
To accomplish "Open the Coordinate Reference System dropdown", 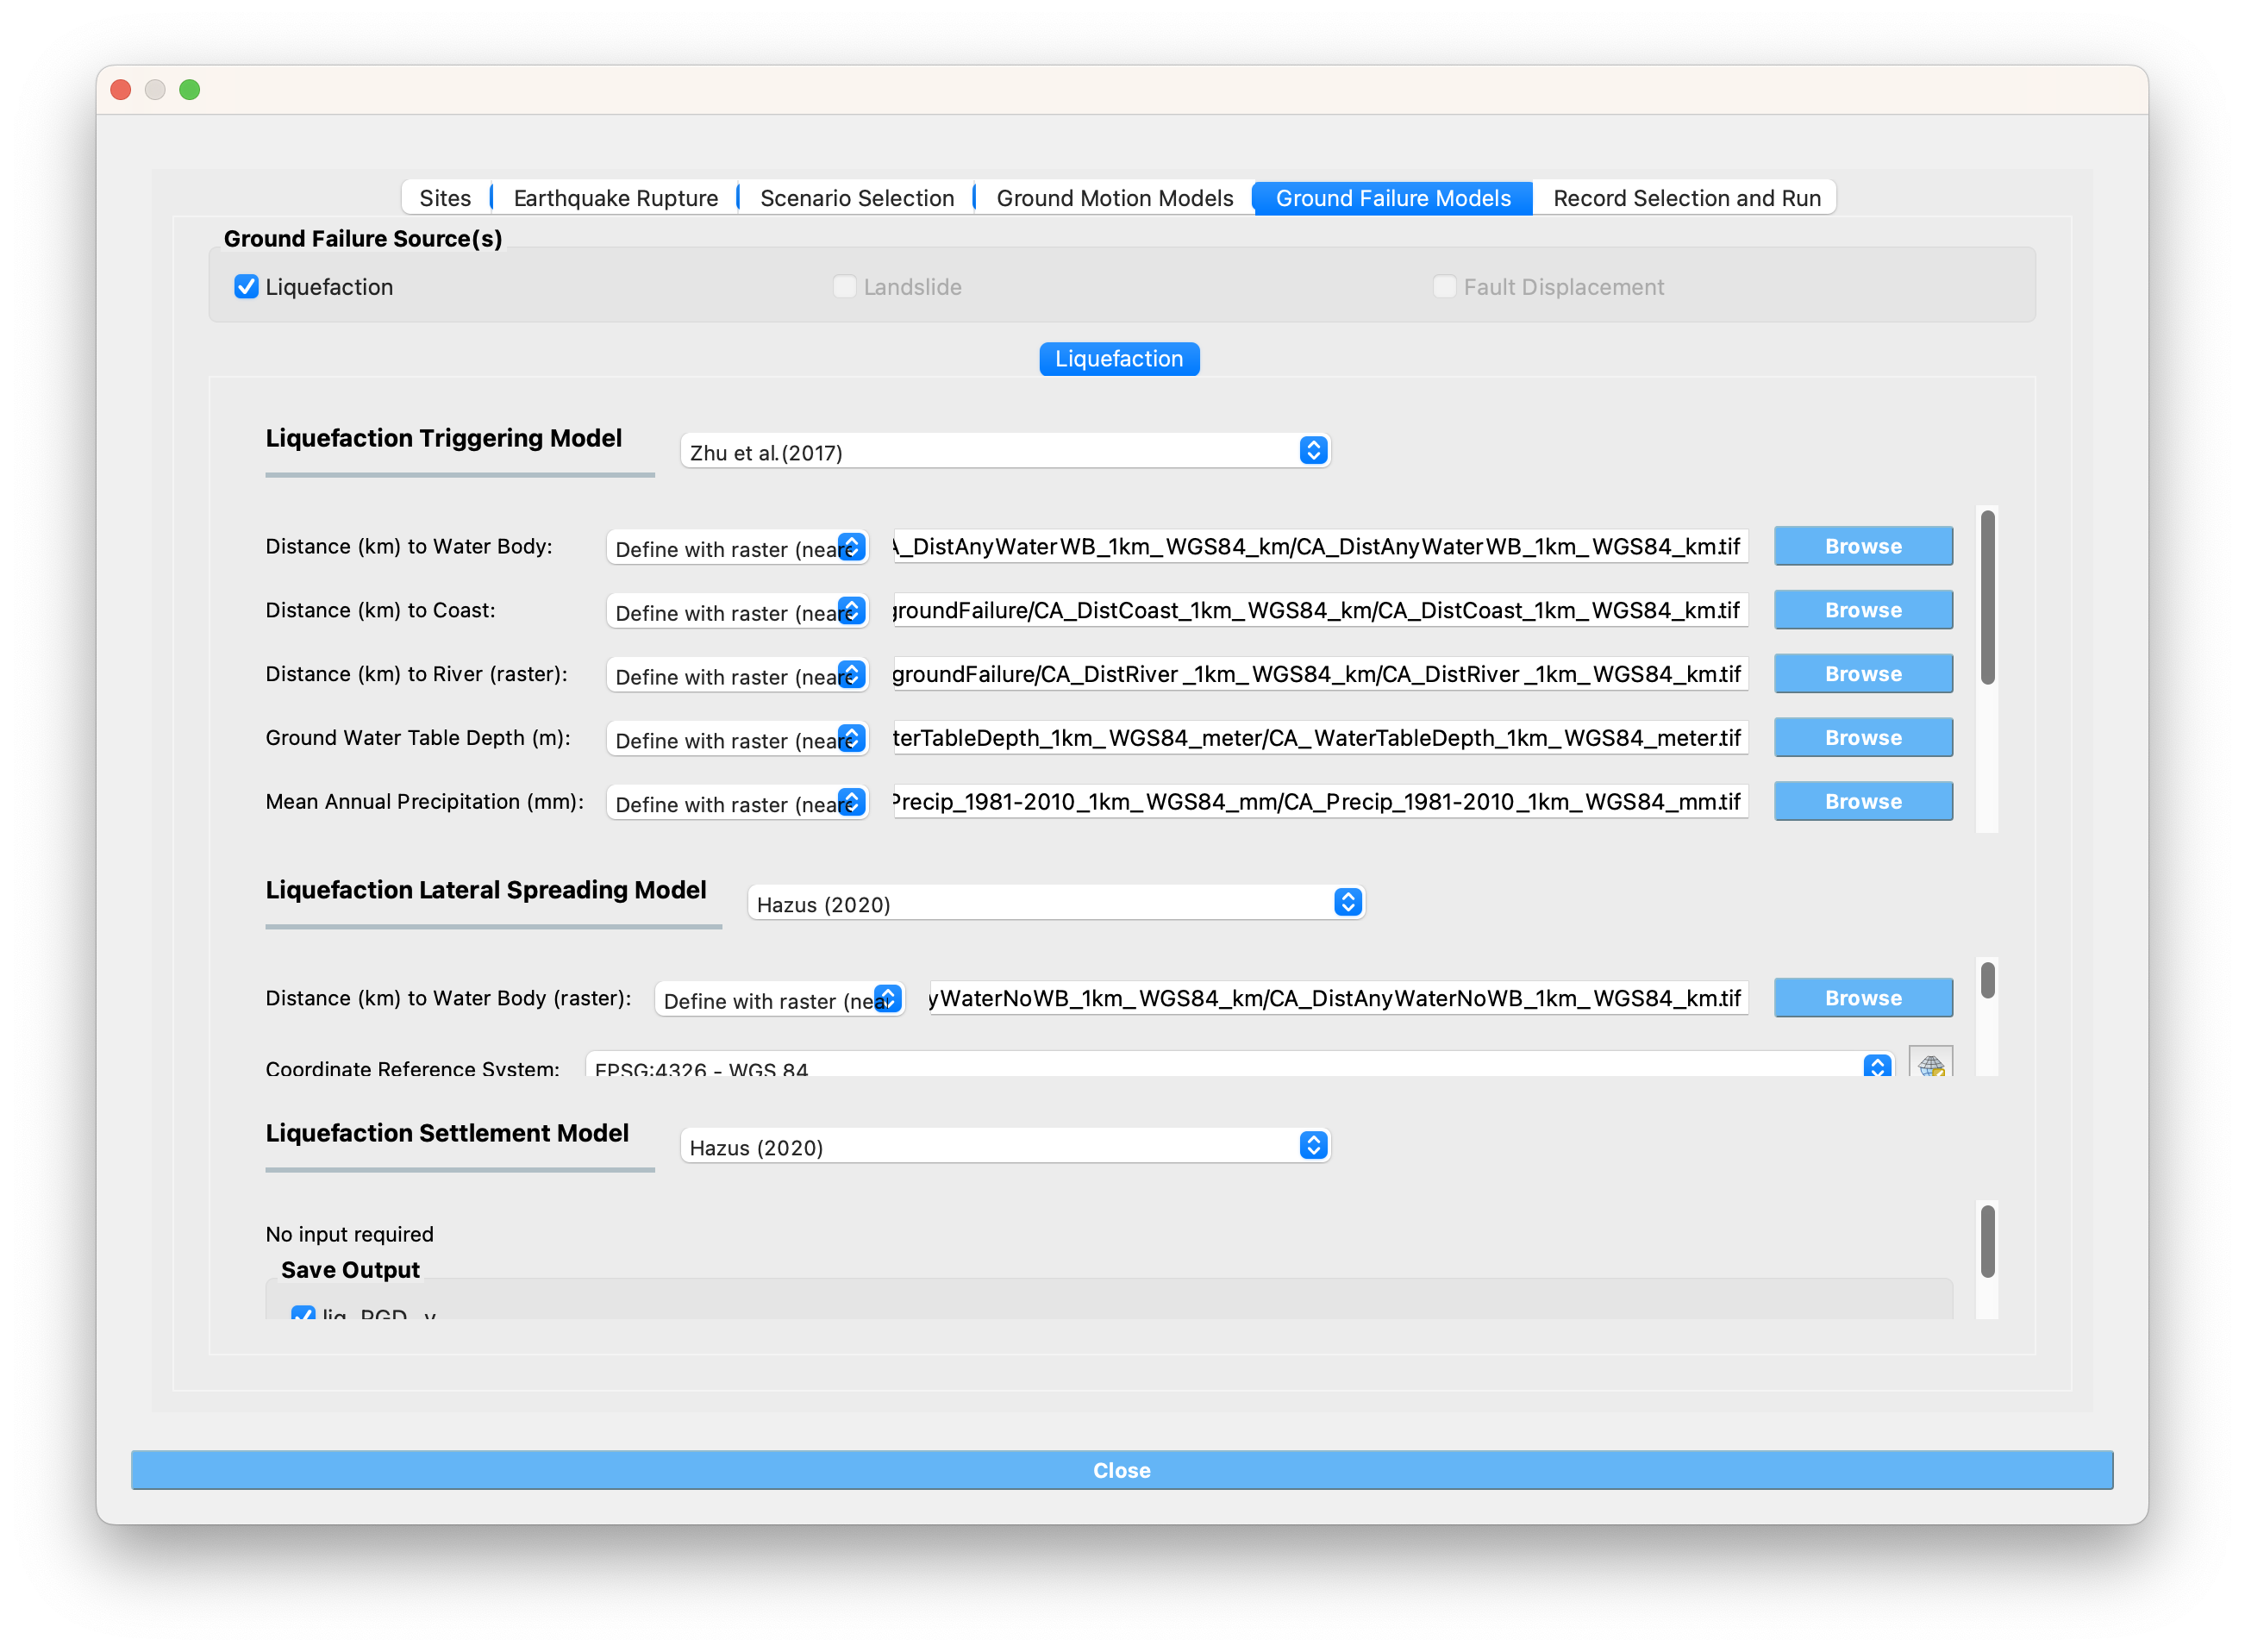I will point(1239,1064).
